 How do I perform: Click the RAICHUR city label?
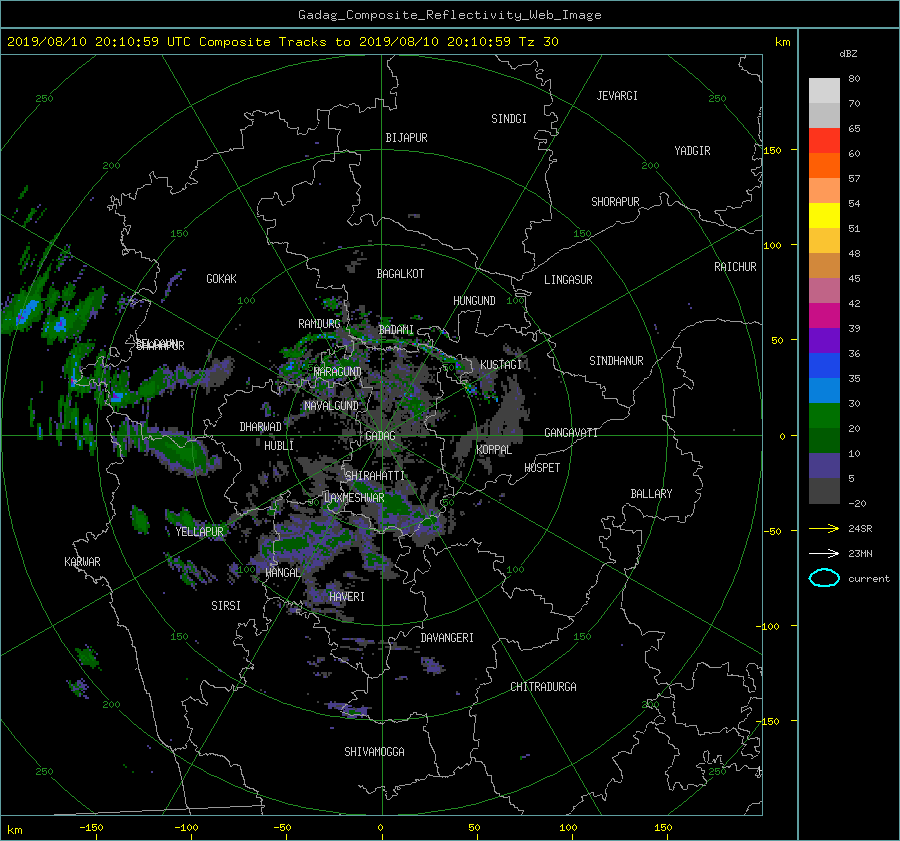click(735, 267)
